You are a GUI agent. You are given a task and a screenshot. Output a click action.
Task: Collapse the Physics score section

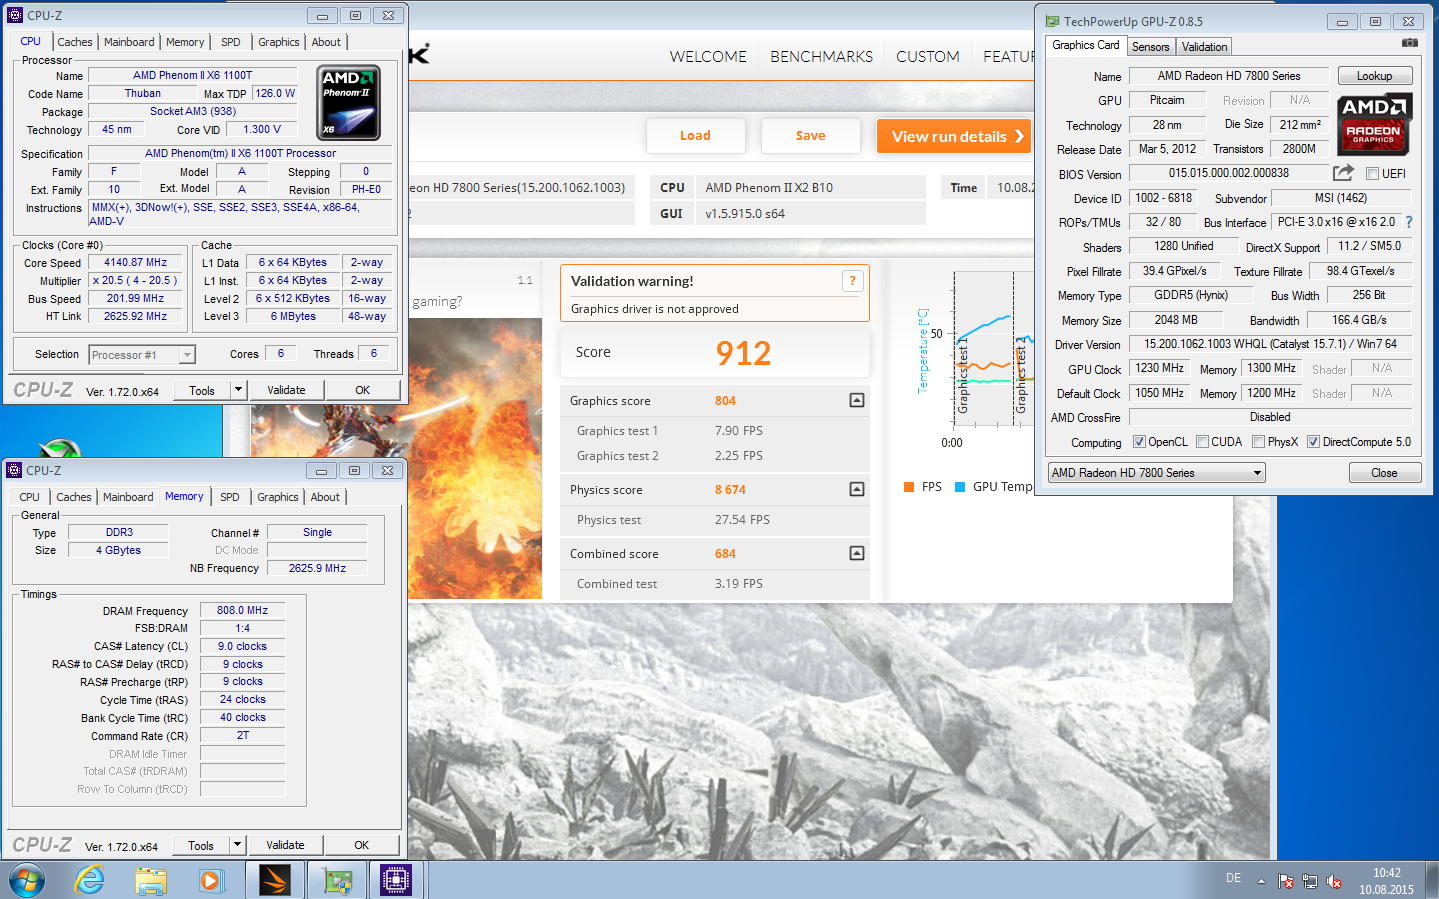point(857,489)
